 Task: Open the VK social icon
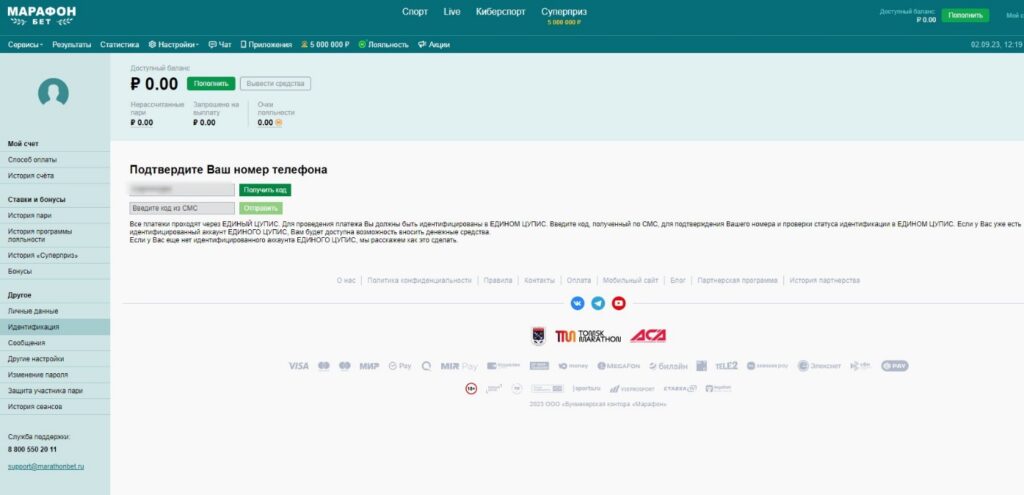(x=577, y=303)
